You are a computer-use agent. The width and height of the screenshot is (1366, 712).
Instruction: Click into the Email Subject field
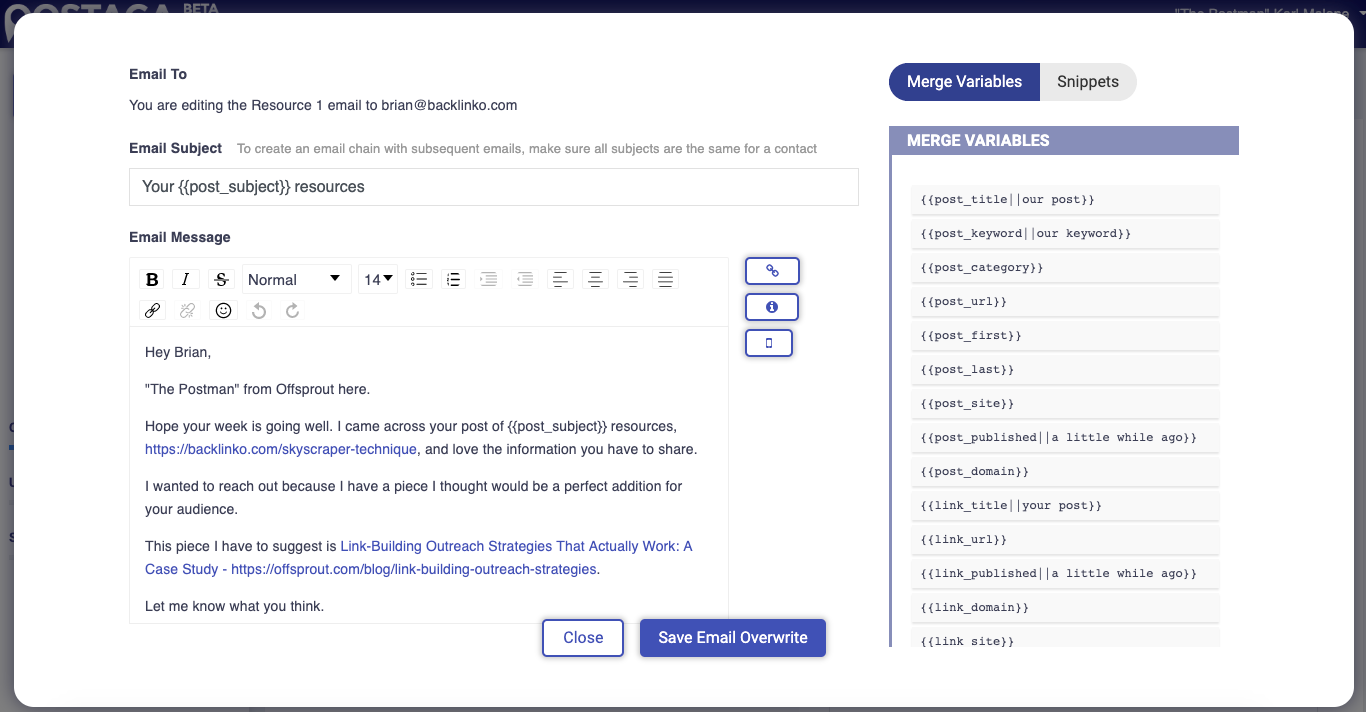(494, 187)
